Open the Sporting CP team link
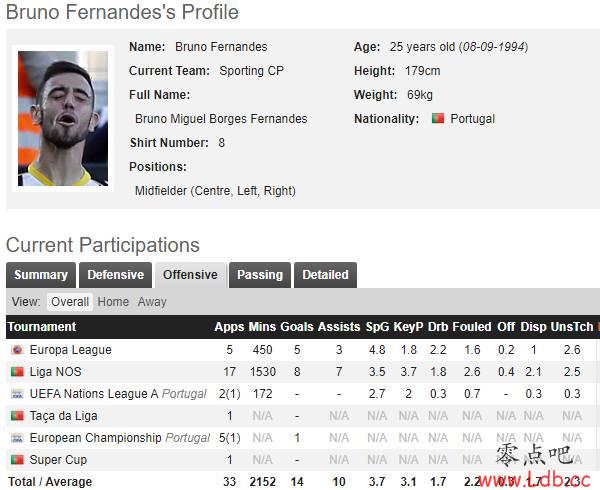Viewport: 600px width, 490px height. (x=251, y=71)
